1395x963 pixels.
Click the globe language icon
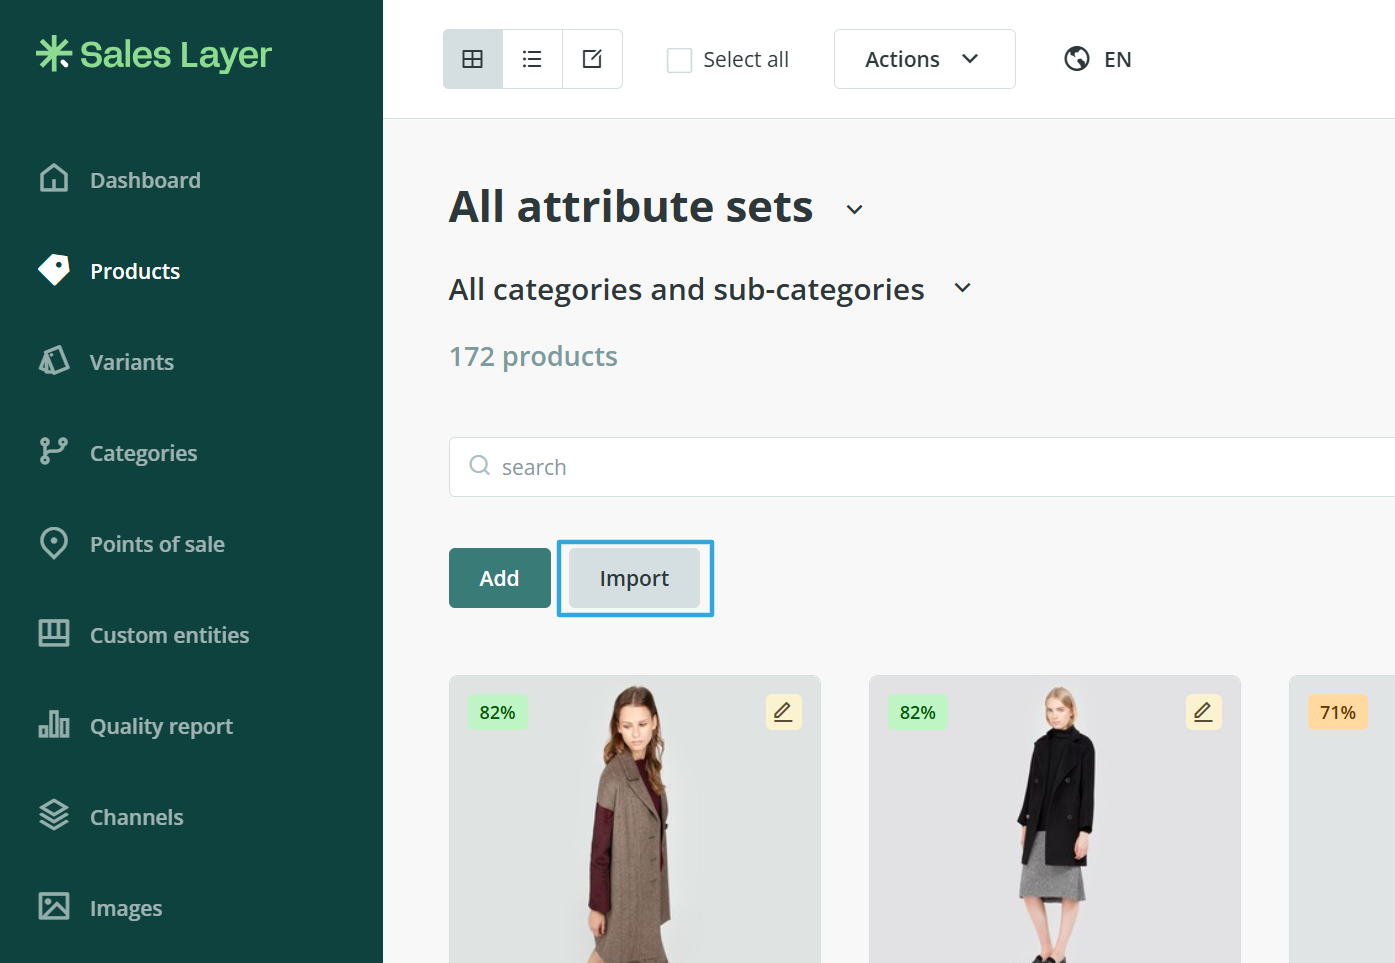coord(1077,59)
